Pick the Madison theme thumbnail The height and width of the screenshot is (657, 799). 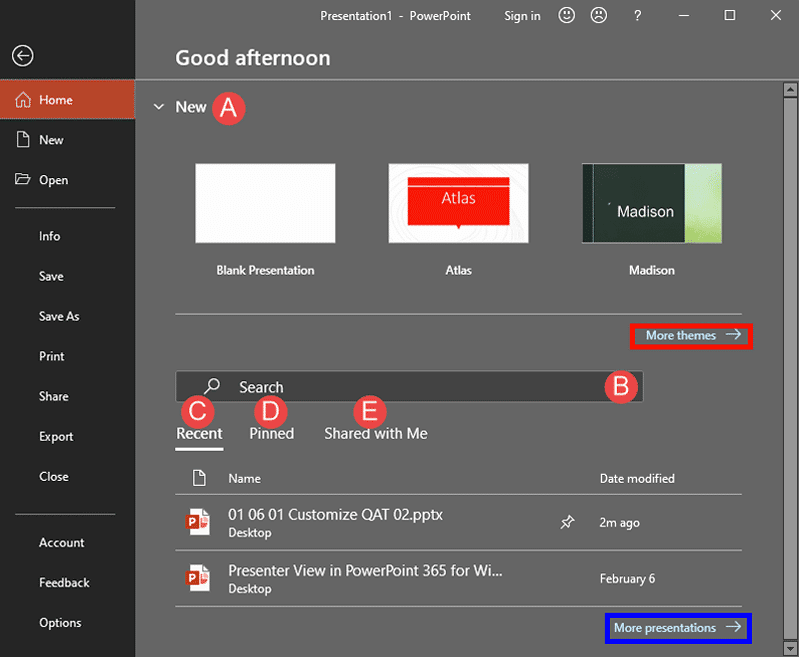tap(651, 204)
